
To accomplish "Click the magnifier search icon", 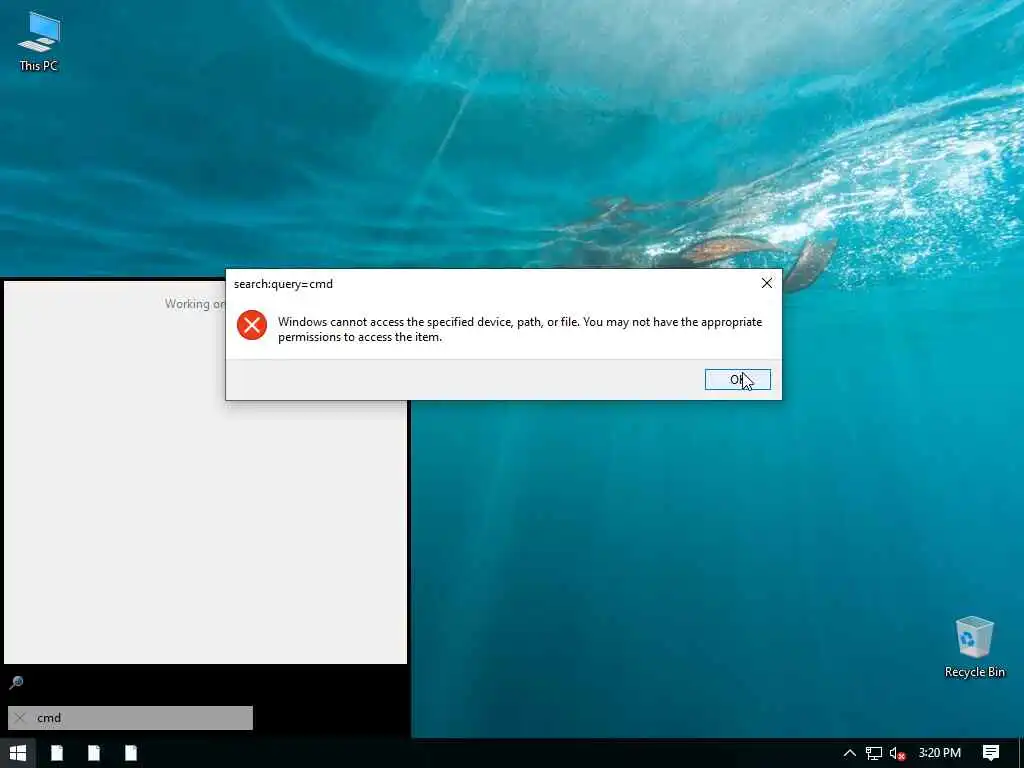I will [x=16, y=682].
